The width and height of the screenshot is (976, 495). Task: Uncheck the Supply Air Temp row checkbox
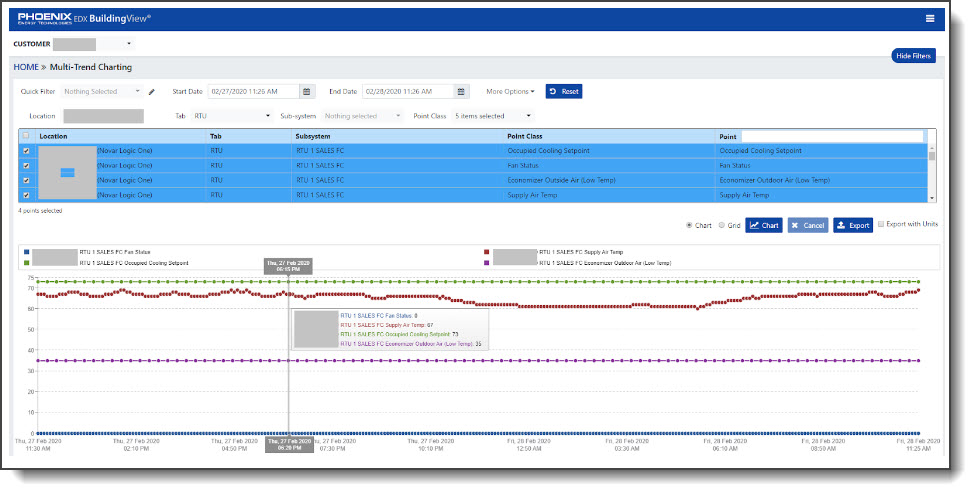pyautogui.click(x=26, y=196)
